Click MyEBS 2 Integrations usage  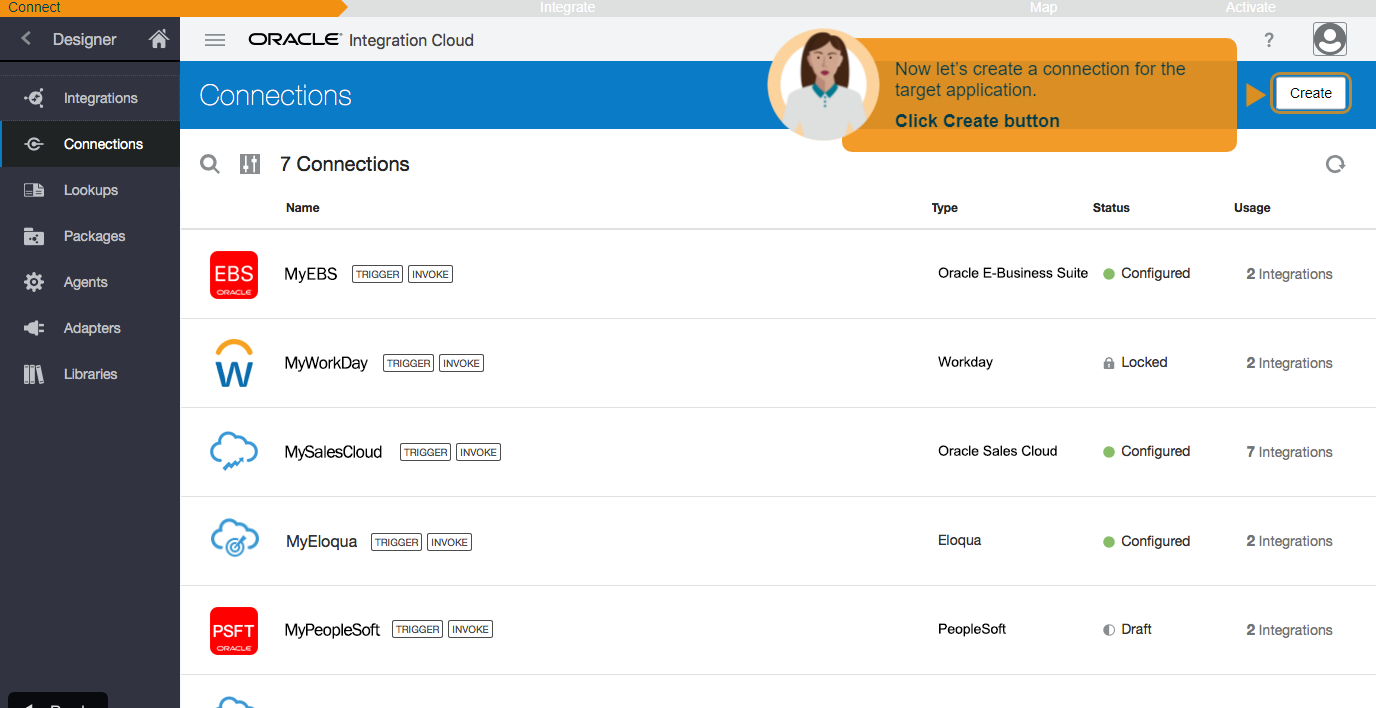1289,274
